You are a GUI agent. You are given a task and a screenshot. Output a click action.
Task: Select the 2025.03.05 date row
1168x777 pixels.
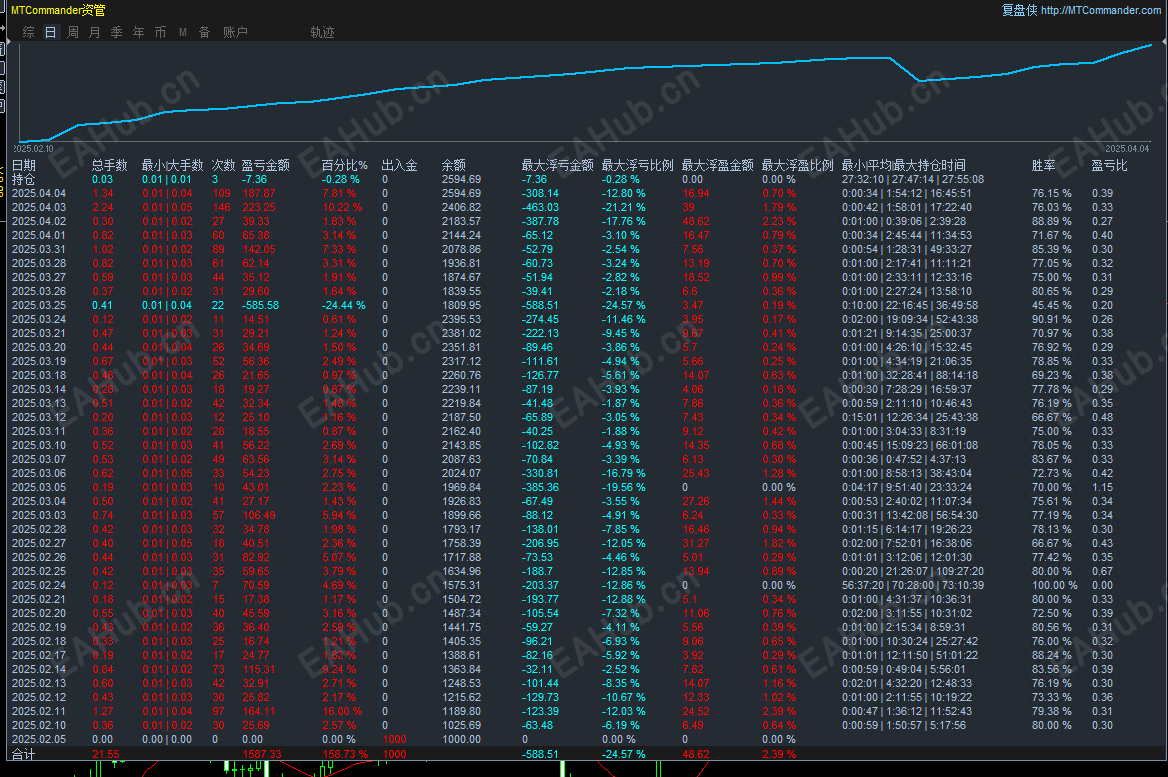tap(39, 487)
